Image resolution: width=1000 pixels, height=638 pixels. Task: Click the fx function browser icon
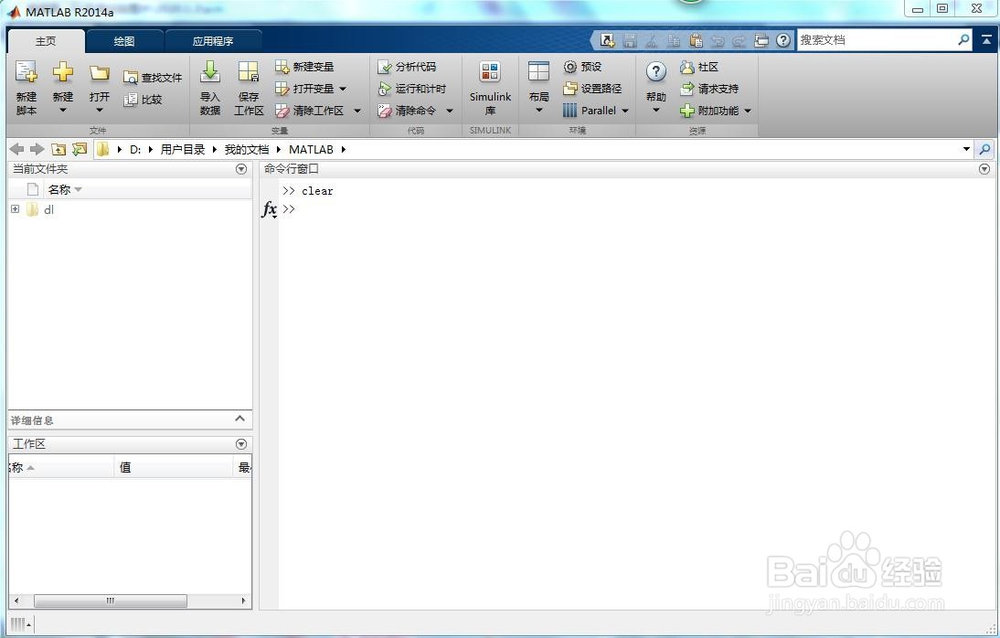click(x=270, y=209)
